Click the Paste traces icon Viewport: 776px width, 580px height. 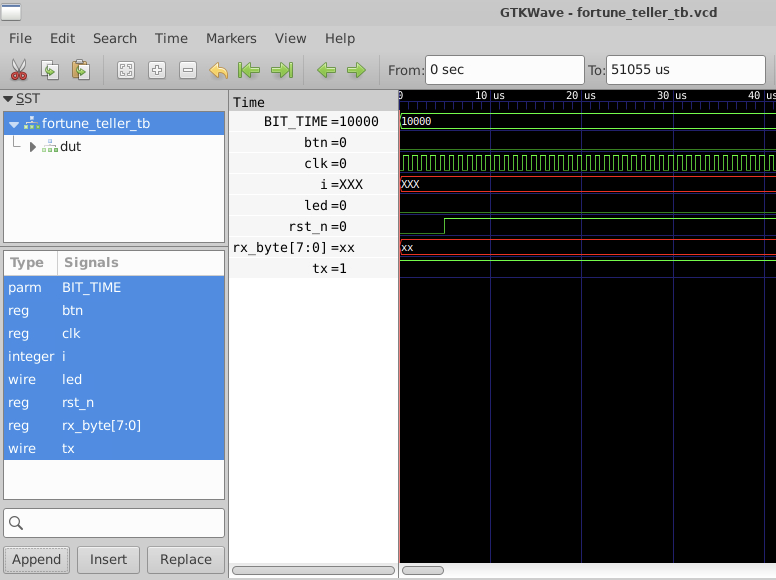(x=81, y=70)
